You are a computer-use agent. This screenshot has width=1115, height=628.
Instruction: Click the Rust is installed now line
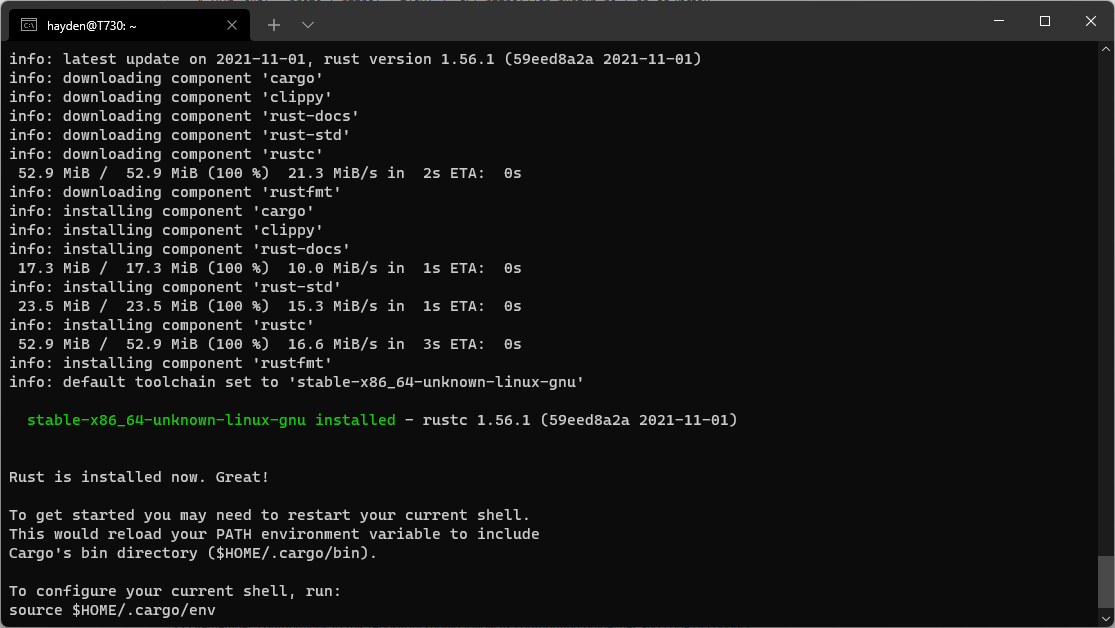137,477
